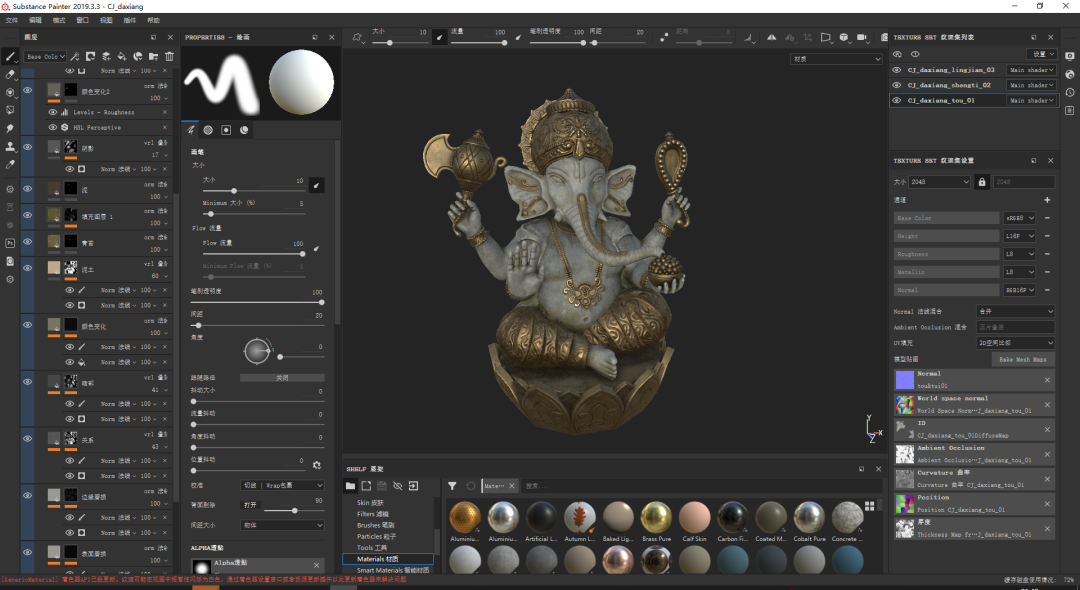Image resolution: width=1080 pixels, height=590 pixels.
Task: Open the 帮助 menu
Action: (x=154, y=20)
